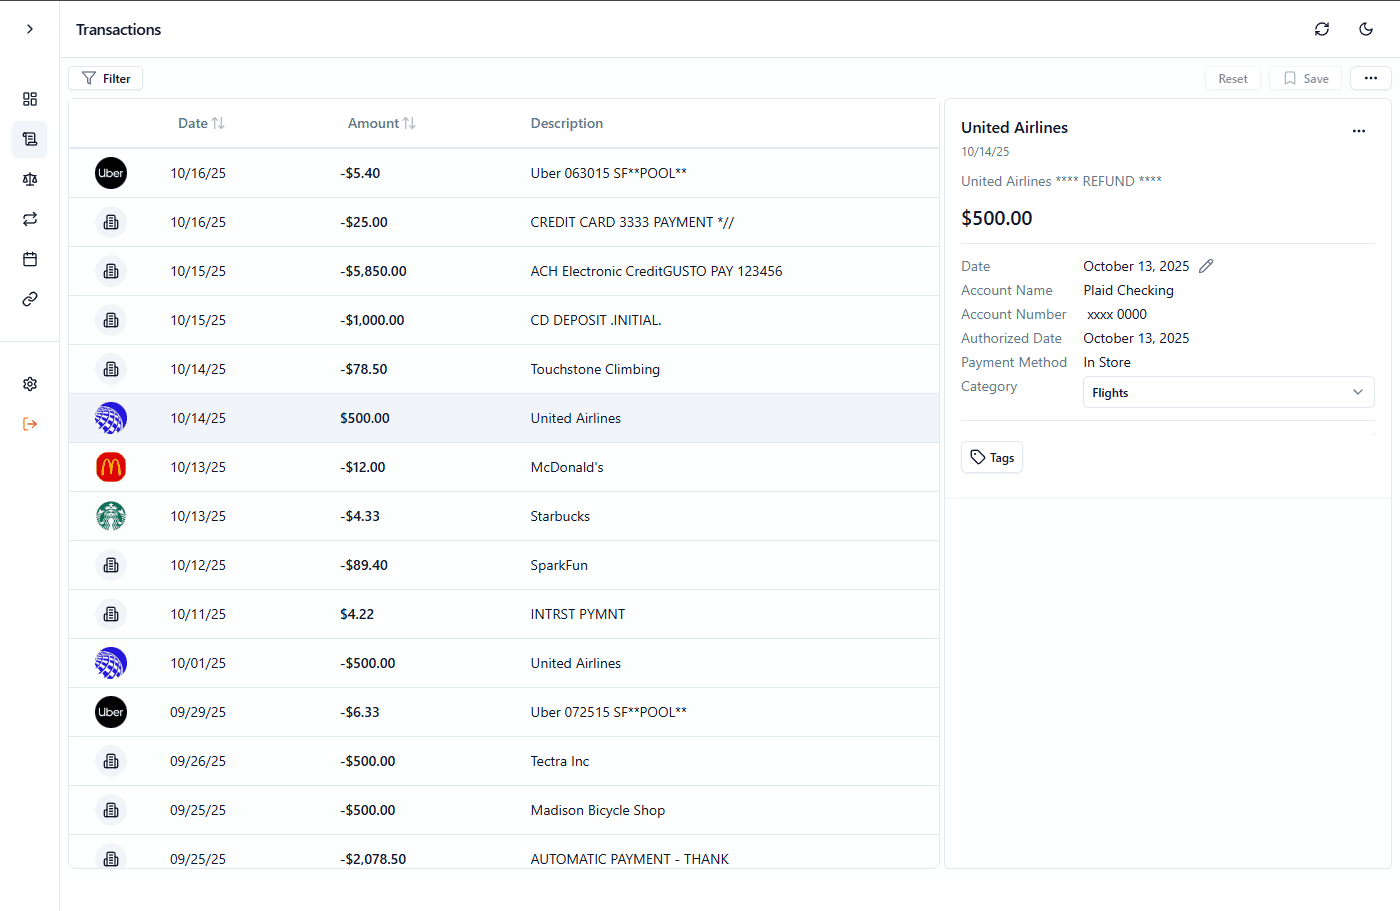This screenshot has height=911, width=1400.
Task: Refresh transactions with the sync icon
Action: tap(1322, 29)
